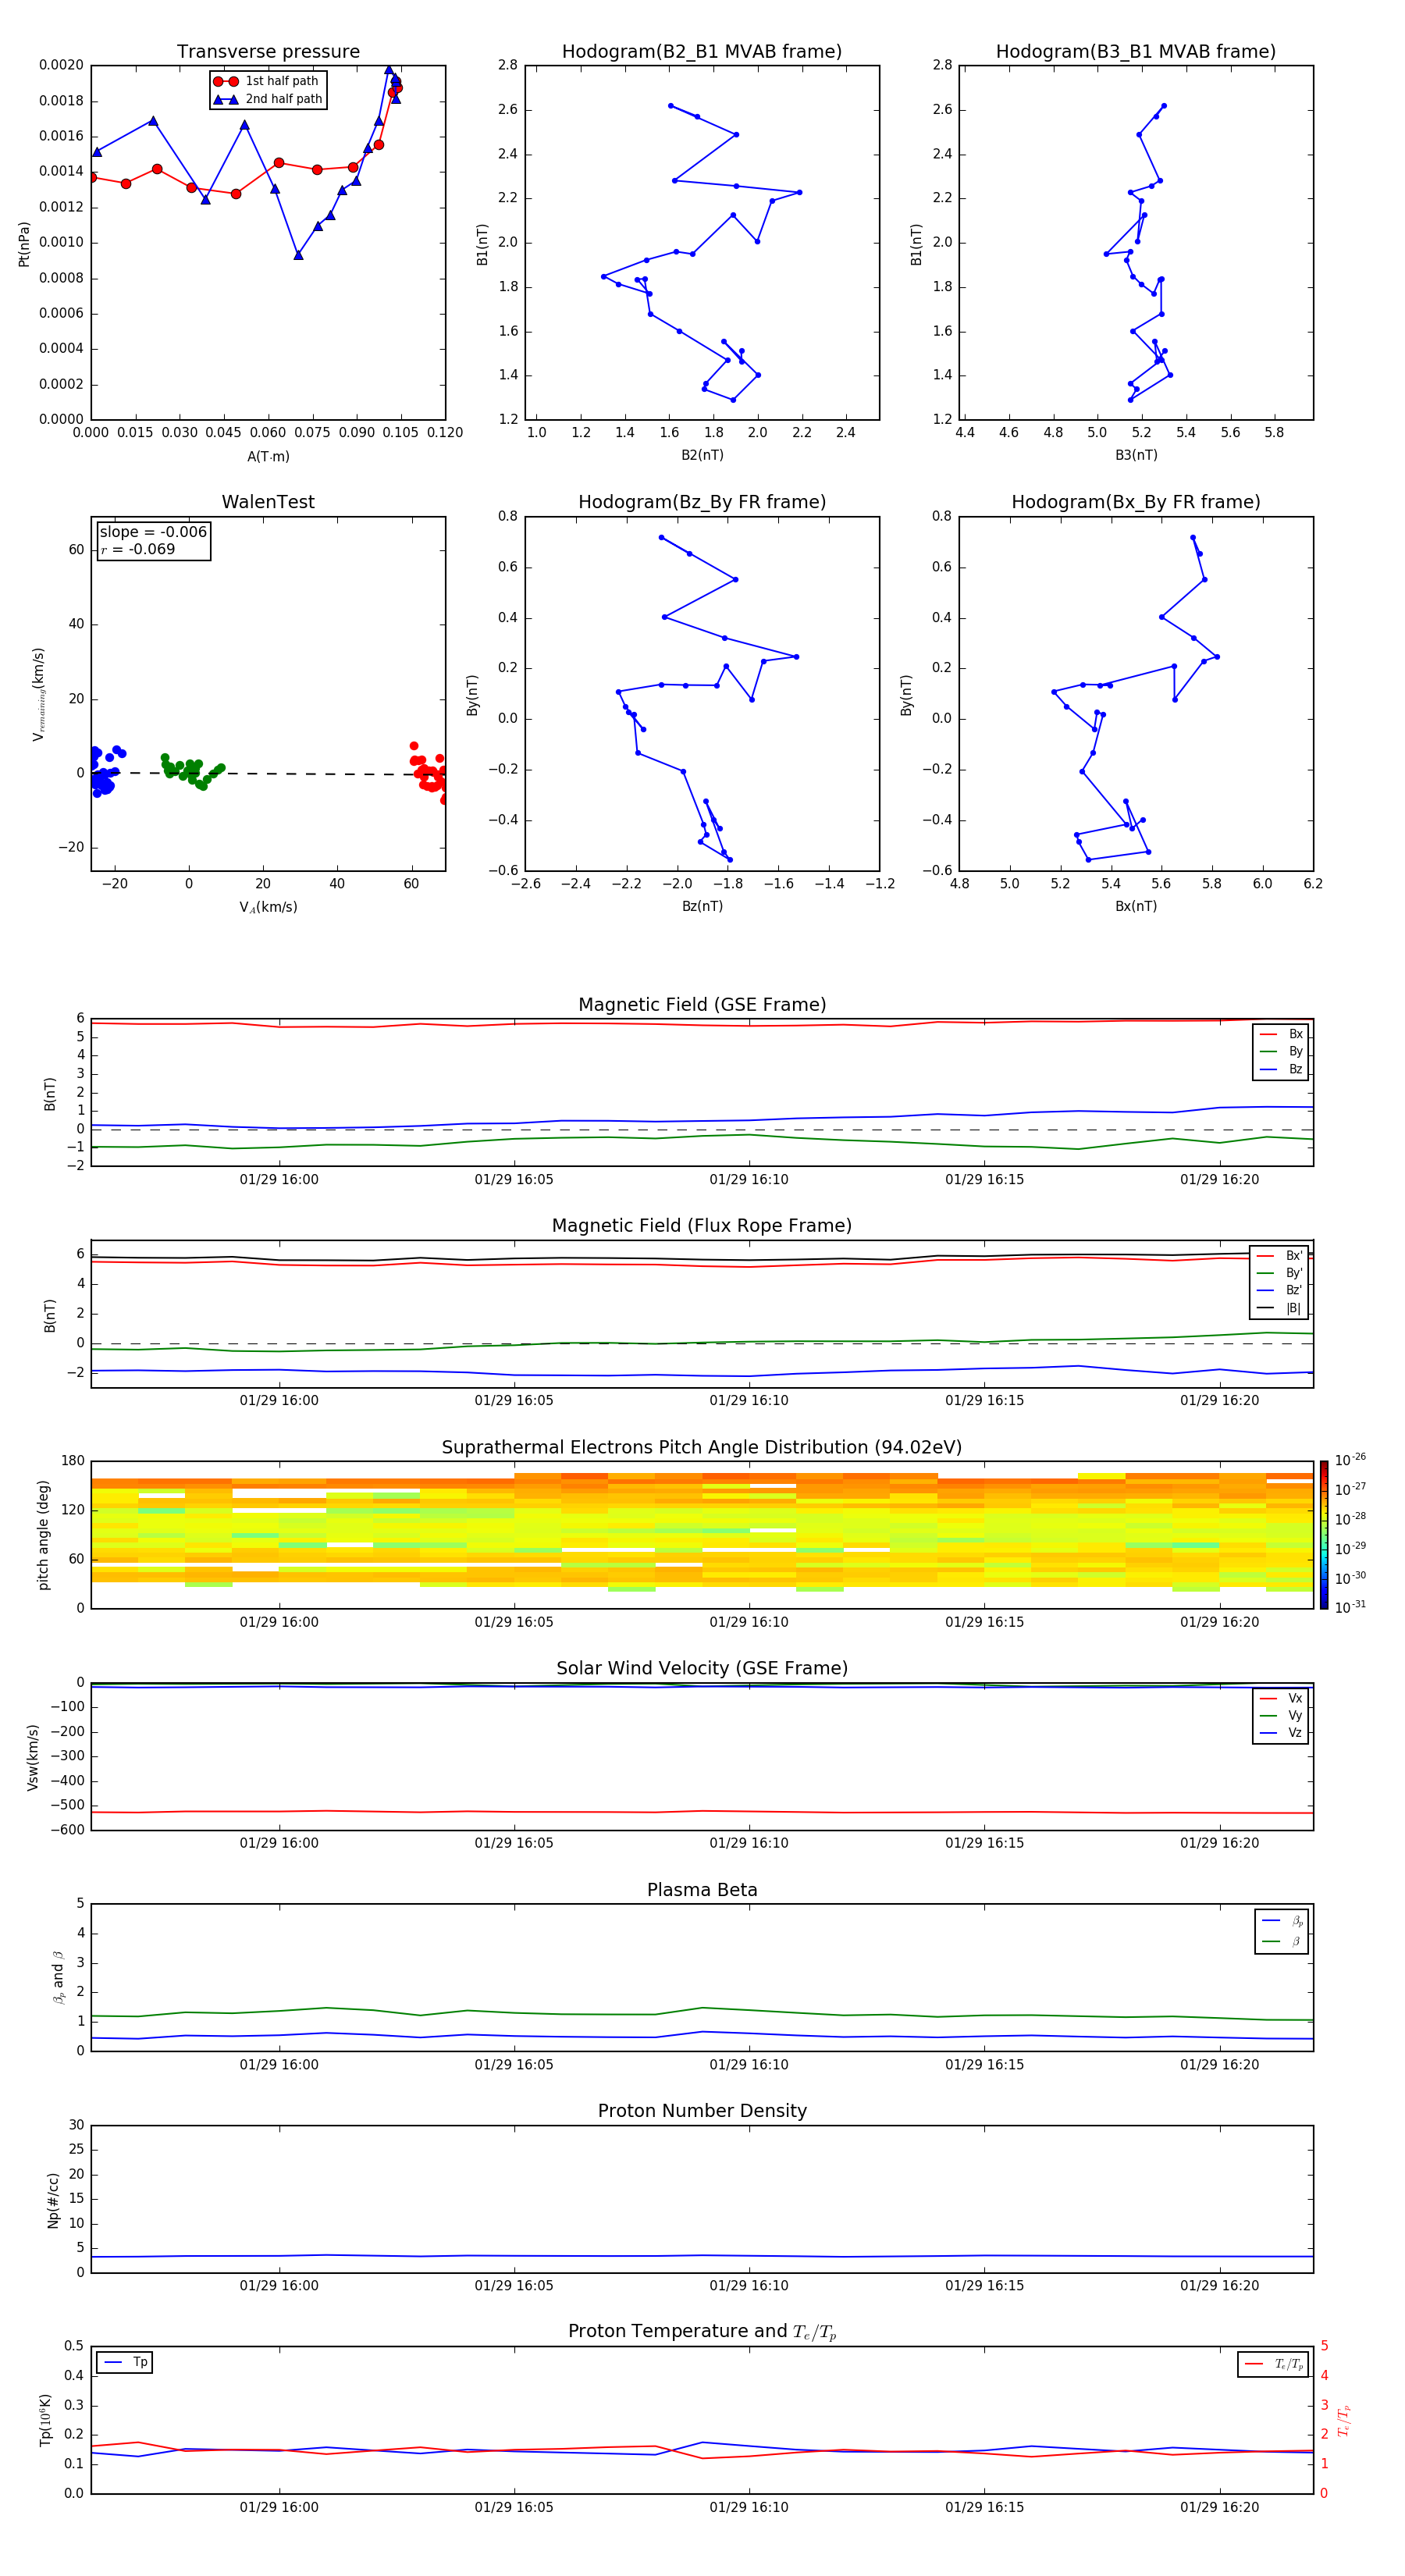This screenshot has height=2576, width=1405.
Task: Click 'Proton Temperature and Te/Tp' title
Action: pyautogui.click(x=702, y=2332)
